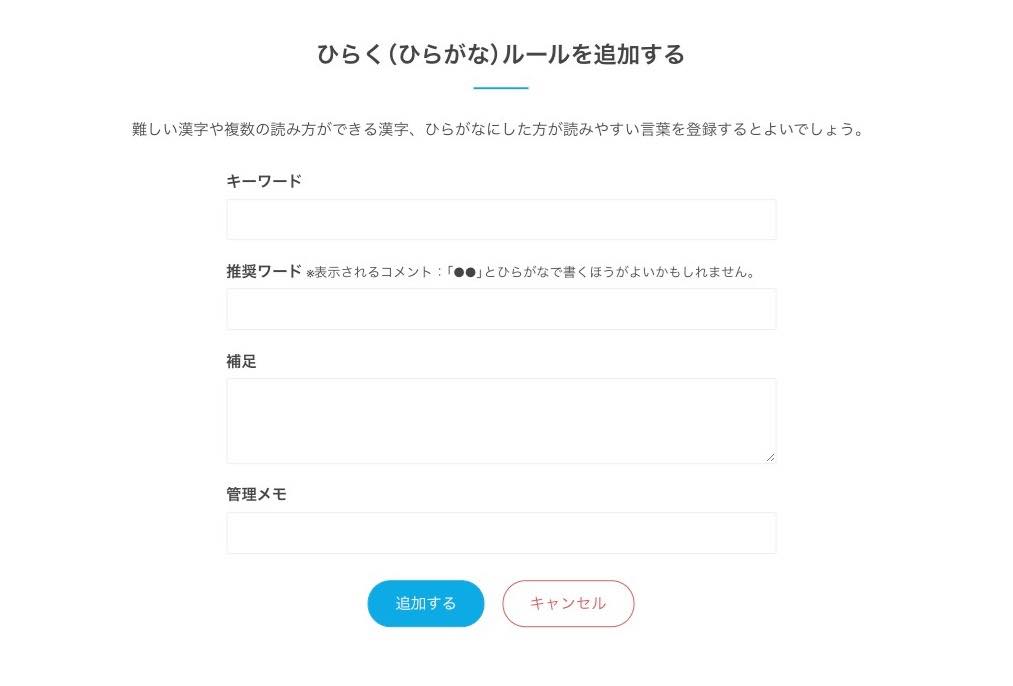Focus the 推奨ワード text box
Viewport: 1013px width, 686px height.
[501, 309]
